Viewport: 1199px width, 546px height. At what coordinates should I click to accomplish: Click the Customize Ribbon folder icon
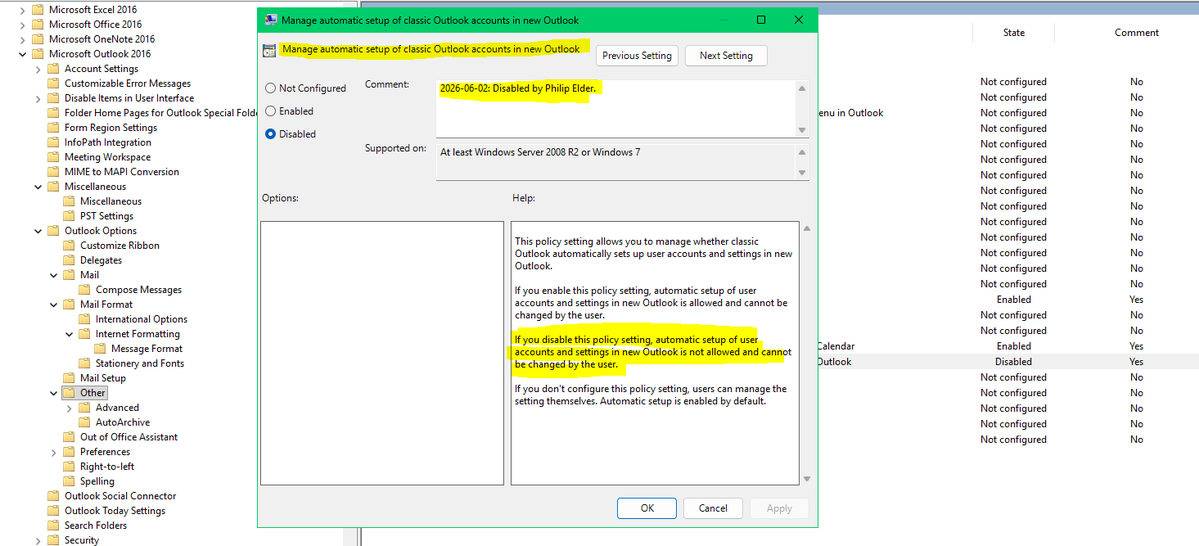pyautogui.click(x=69, y=245)
